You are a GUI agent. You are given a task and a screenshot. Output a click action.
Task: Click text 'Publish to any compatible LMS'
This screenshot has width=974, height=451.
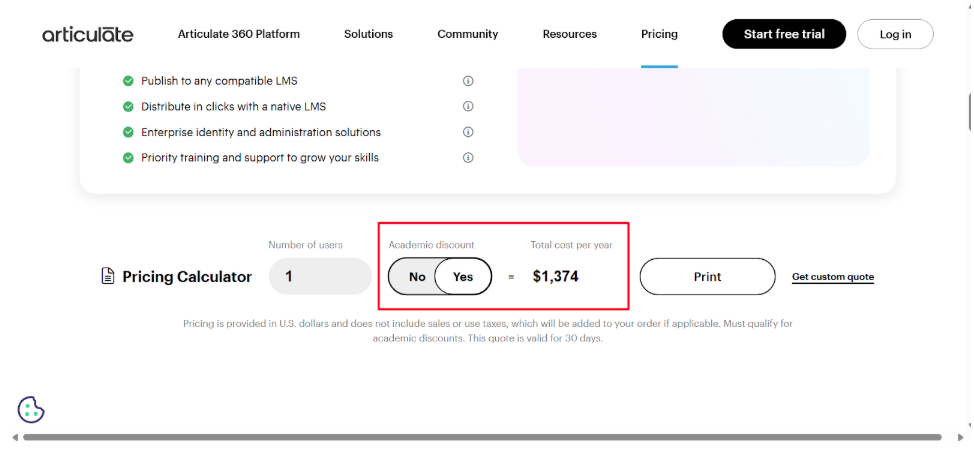pos(219,81)
